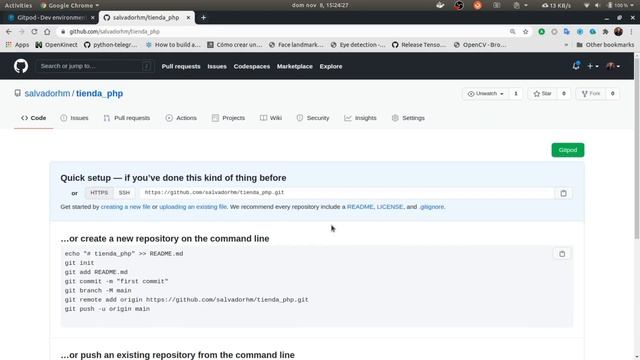Open Explore in the top navigation

[x=331, y=66]
